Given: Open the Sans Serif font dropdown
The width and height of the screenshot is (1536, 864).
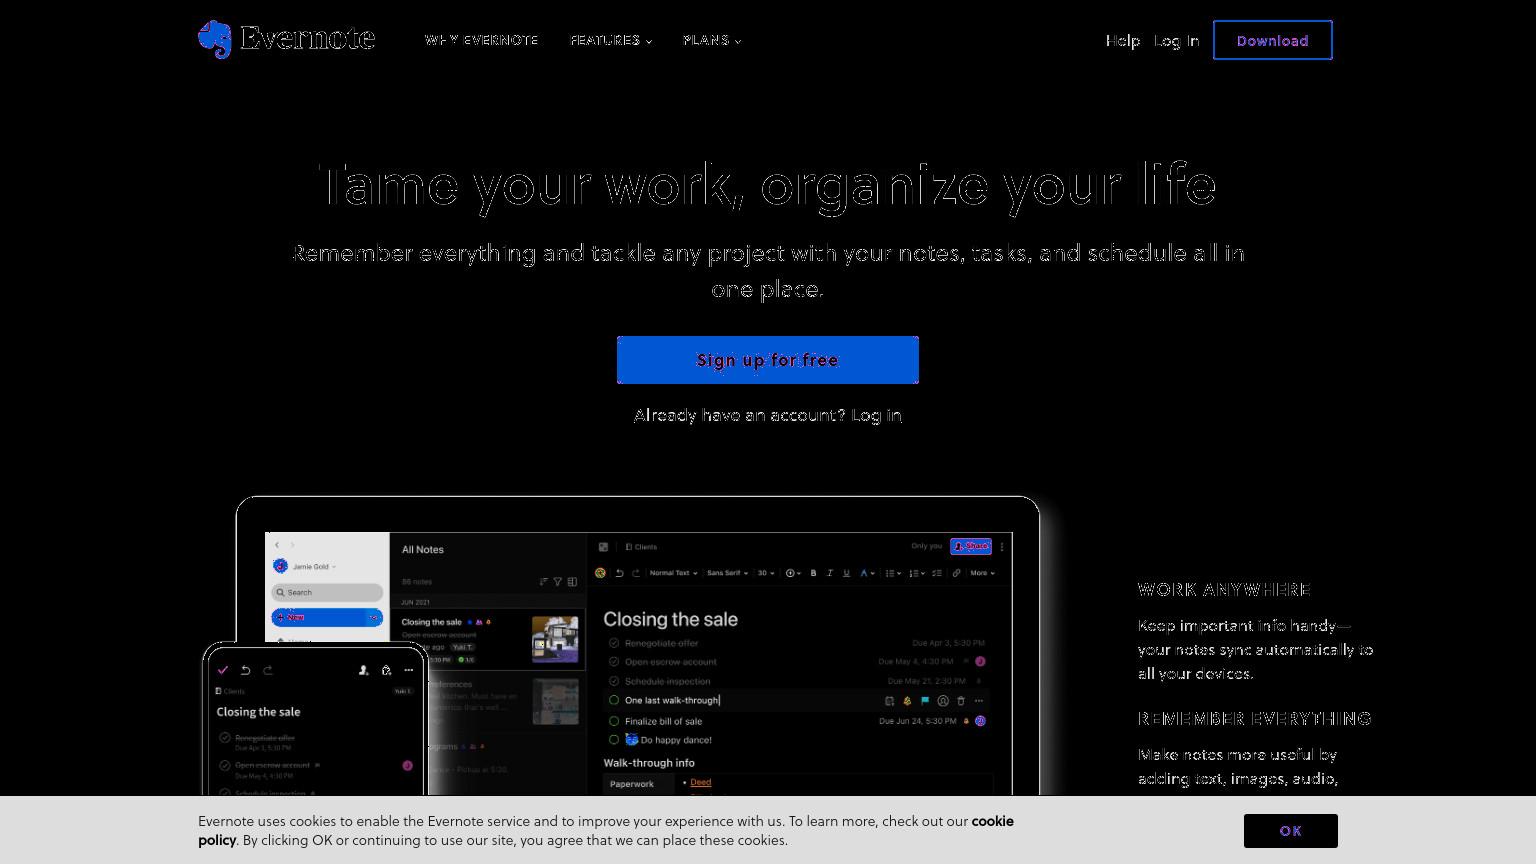Looking at the screenshot, I should 727,573.
